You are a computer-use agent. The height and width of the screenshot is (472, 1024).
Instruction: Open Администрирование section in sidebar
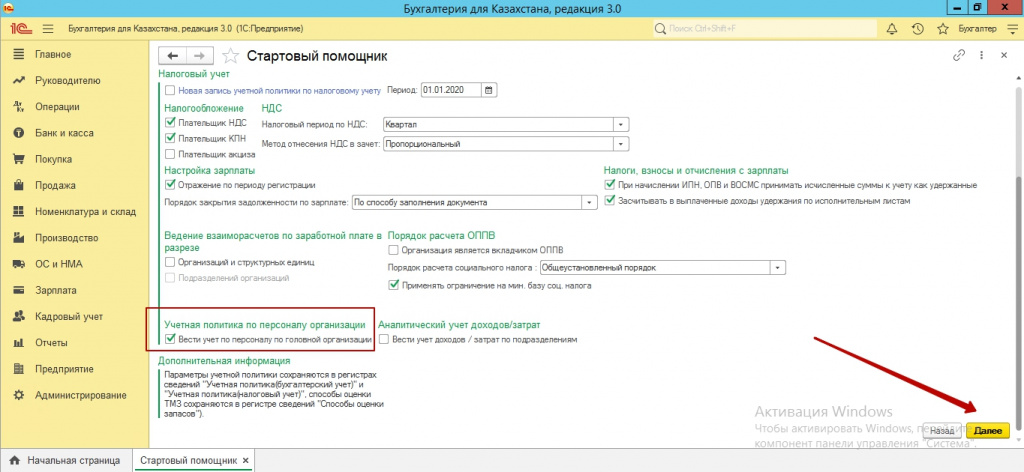(80, 395)
